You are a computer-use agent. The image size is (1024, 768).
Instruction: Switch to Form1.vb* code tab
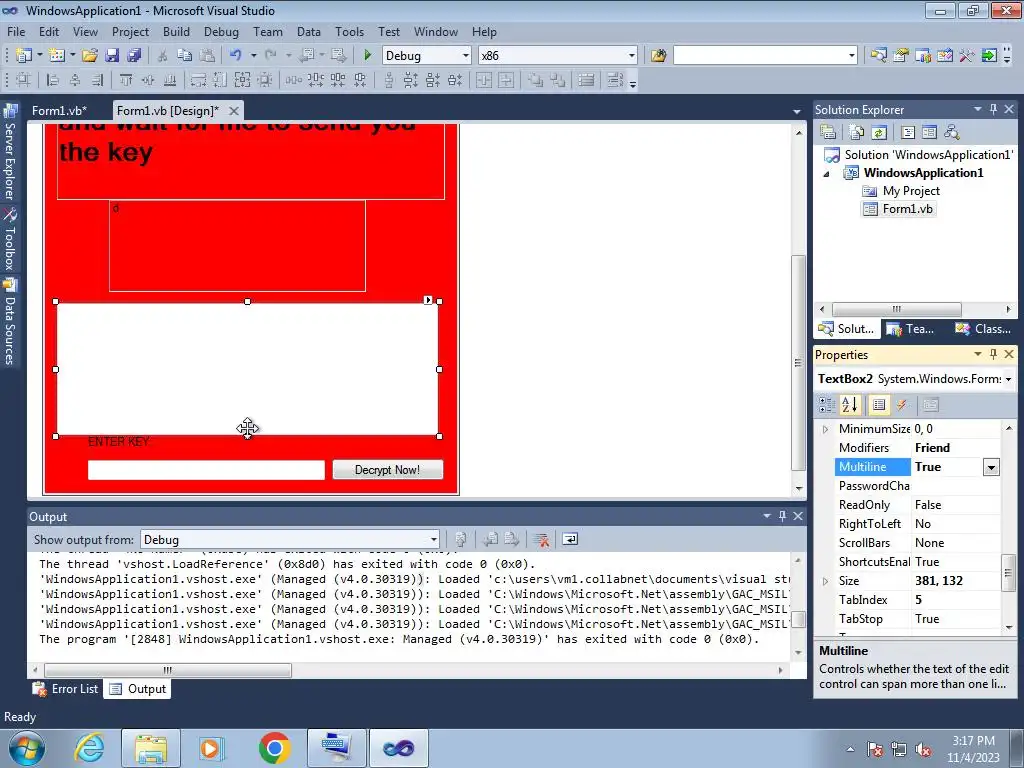click(x=59, y=110)
